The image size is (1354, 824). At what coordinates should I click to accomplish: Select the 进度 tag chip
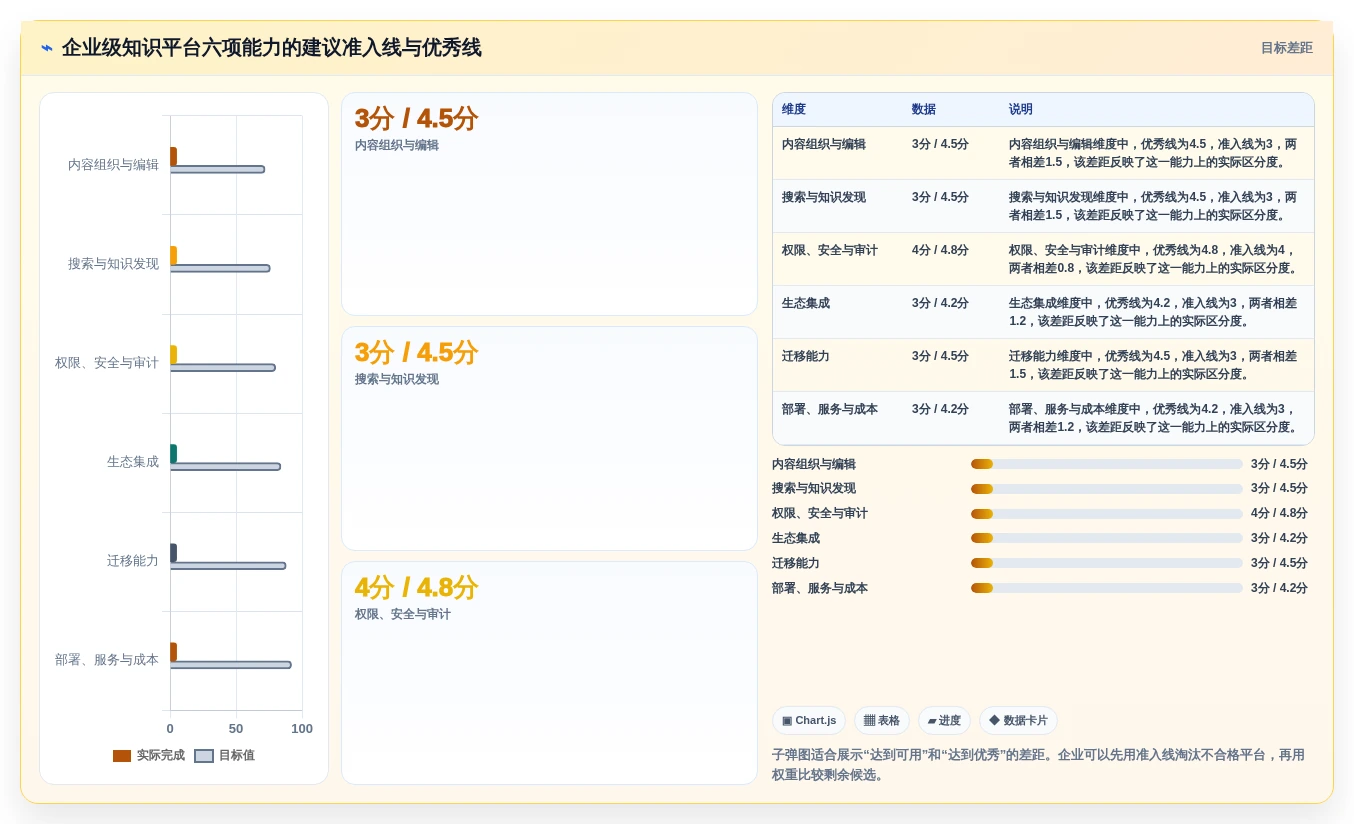tap(944, 721)
